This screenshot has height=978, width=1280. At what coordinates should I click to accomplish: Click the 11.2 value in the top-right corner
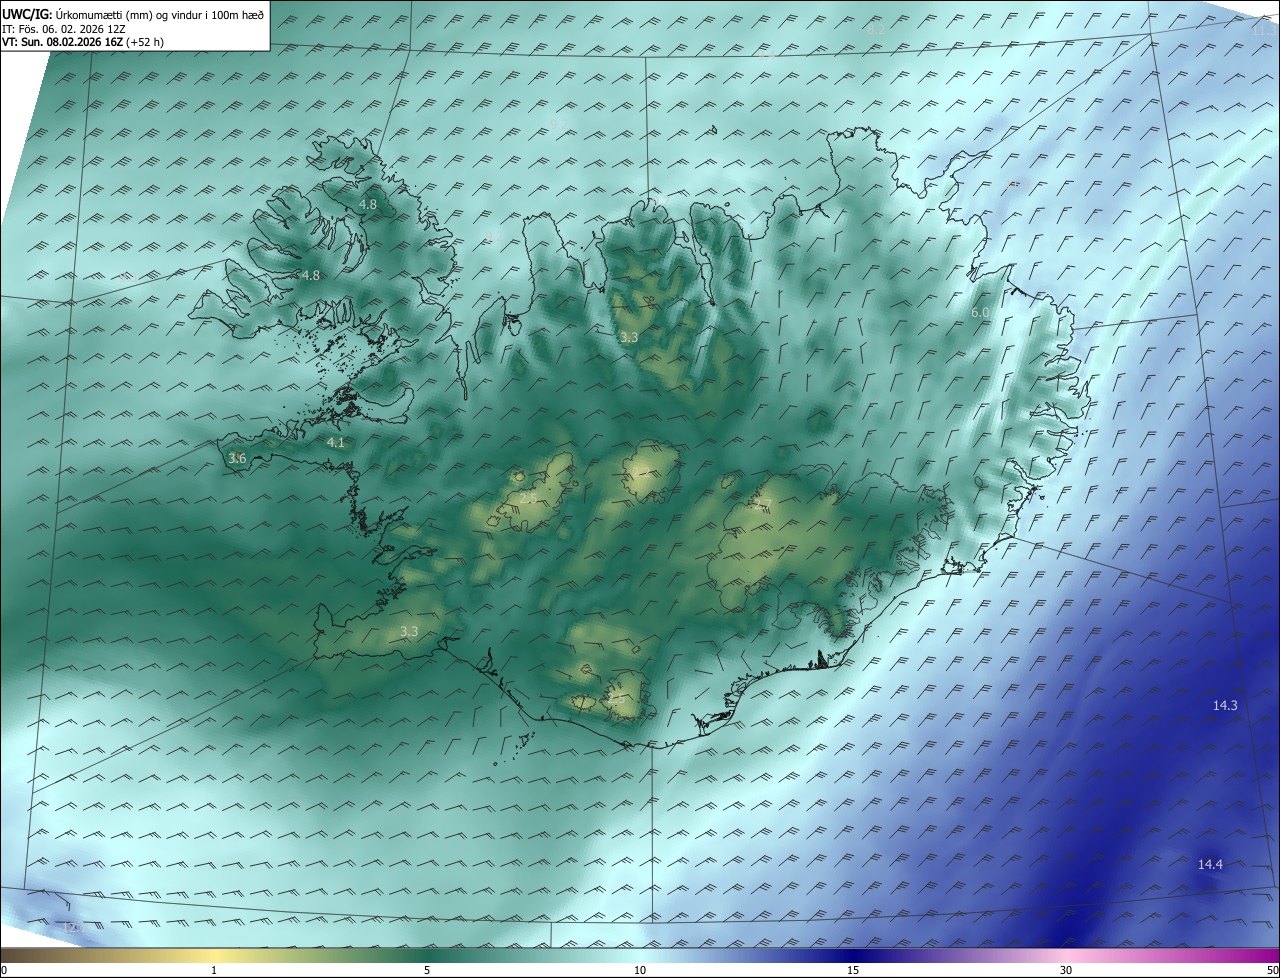tap(1265, 30)
